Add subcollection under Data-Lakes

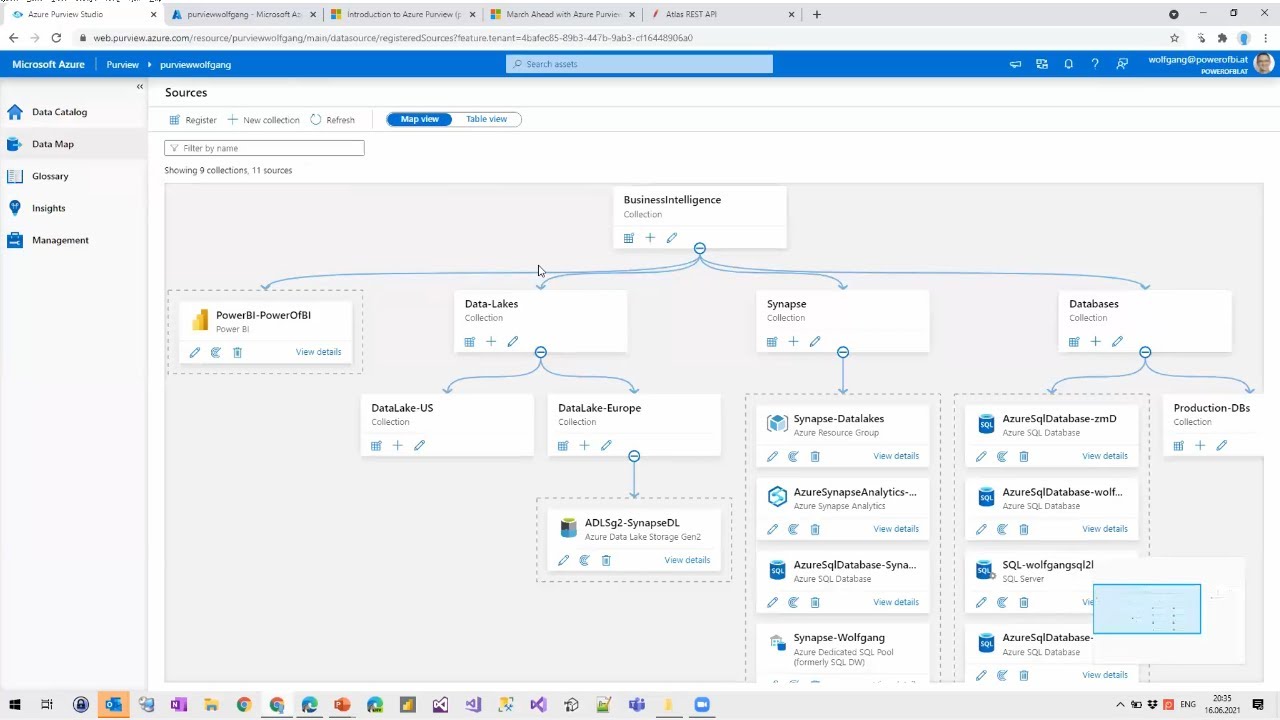coord(491,342)
